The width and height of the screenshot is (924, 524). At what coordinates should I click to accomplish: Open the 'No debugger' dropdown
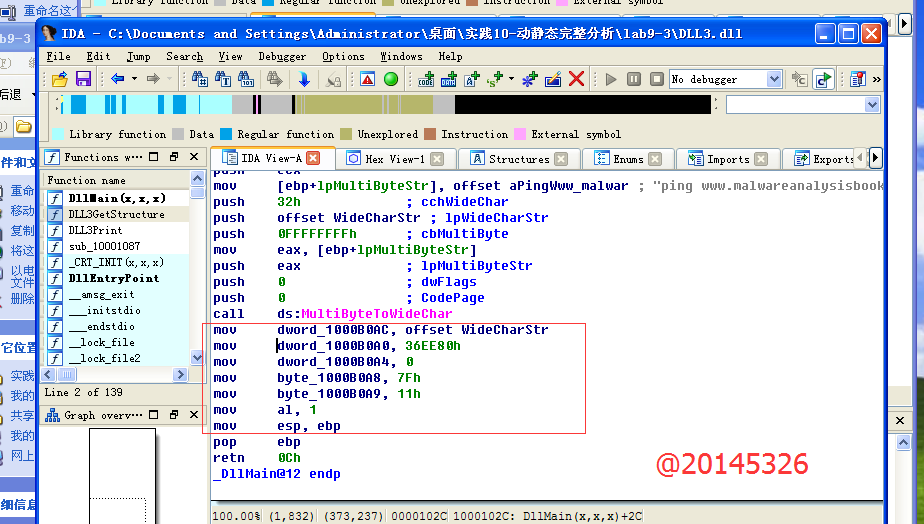774,79
